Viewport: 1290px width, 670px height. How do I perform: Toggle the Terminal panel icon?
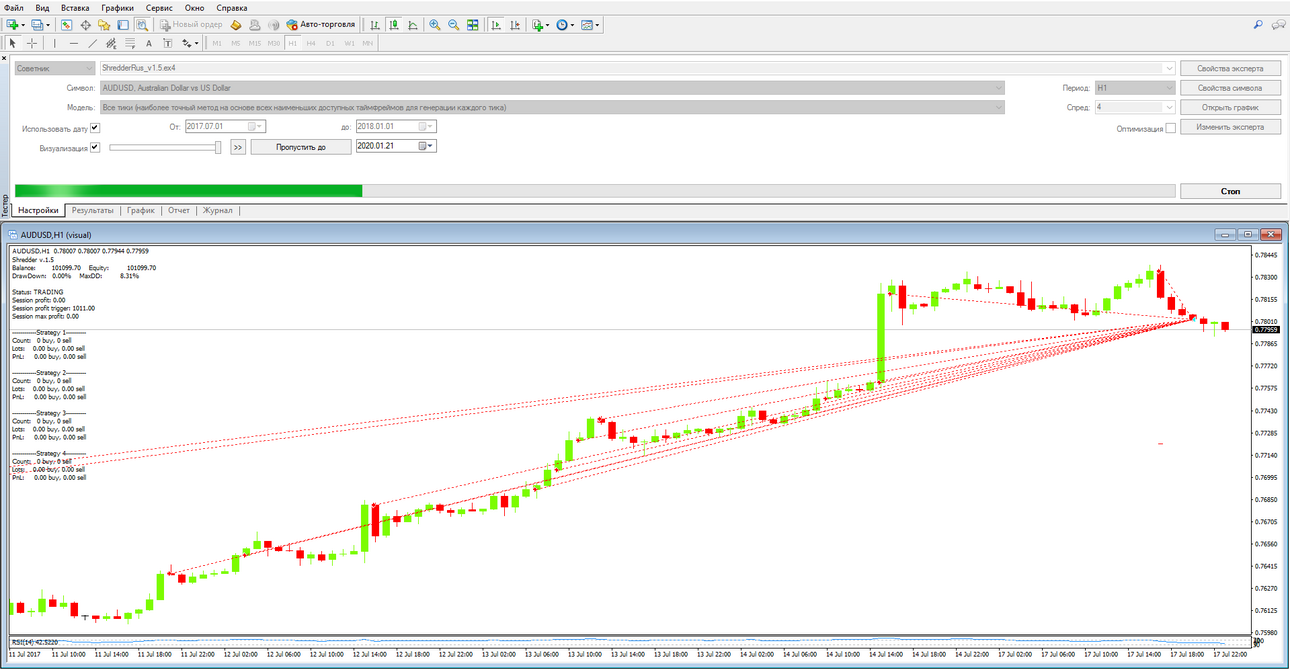pos(123,24)
